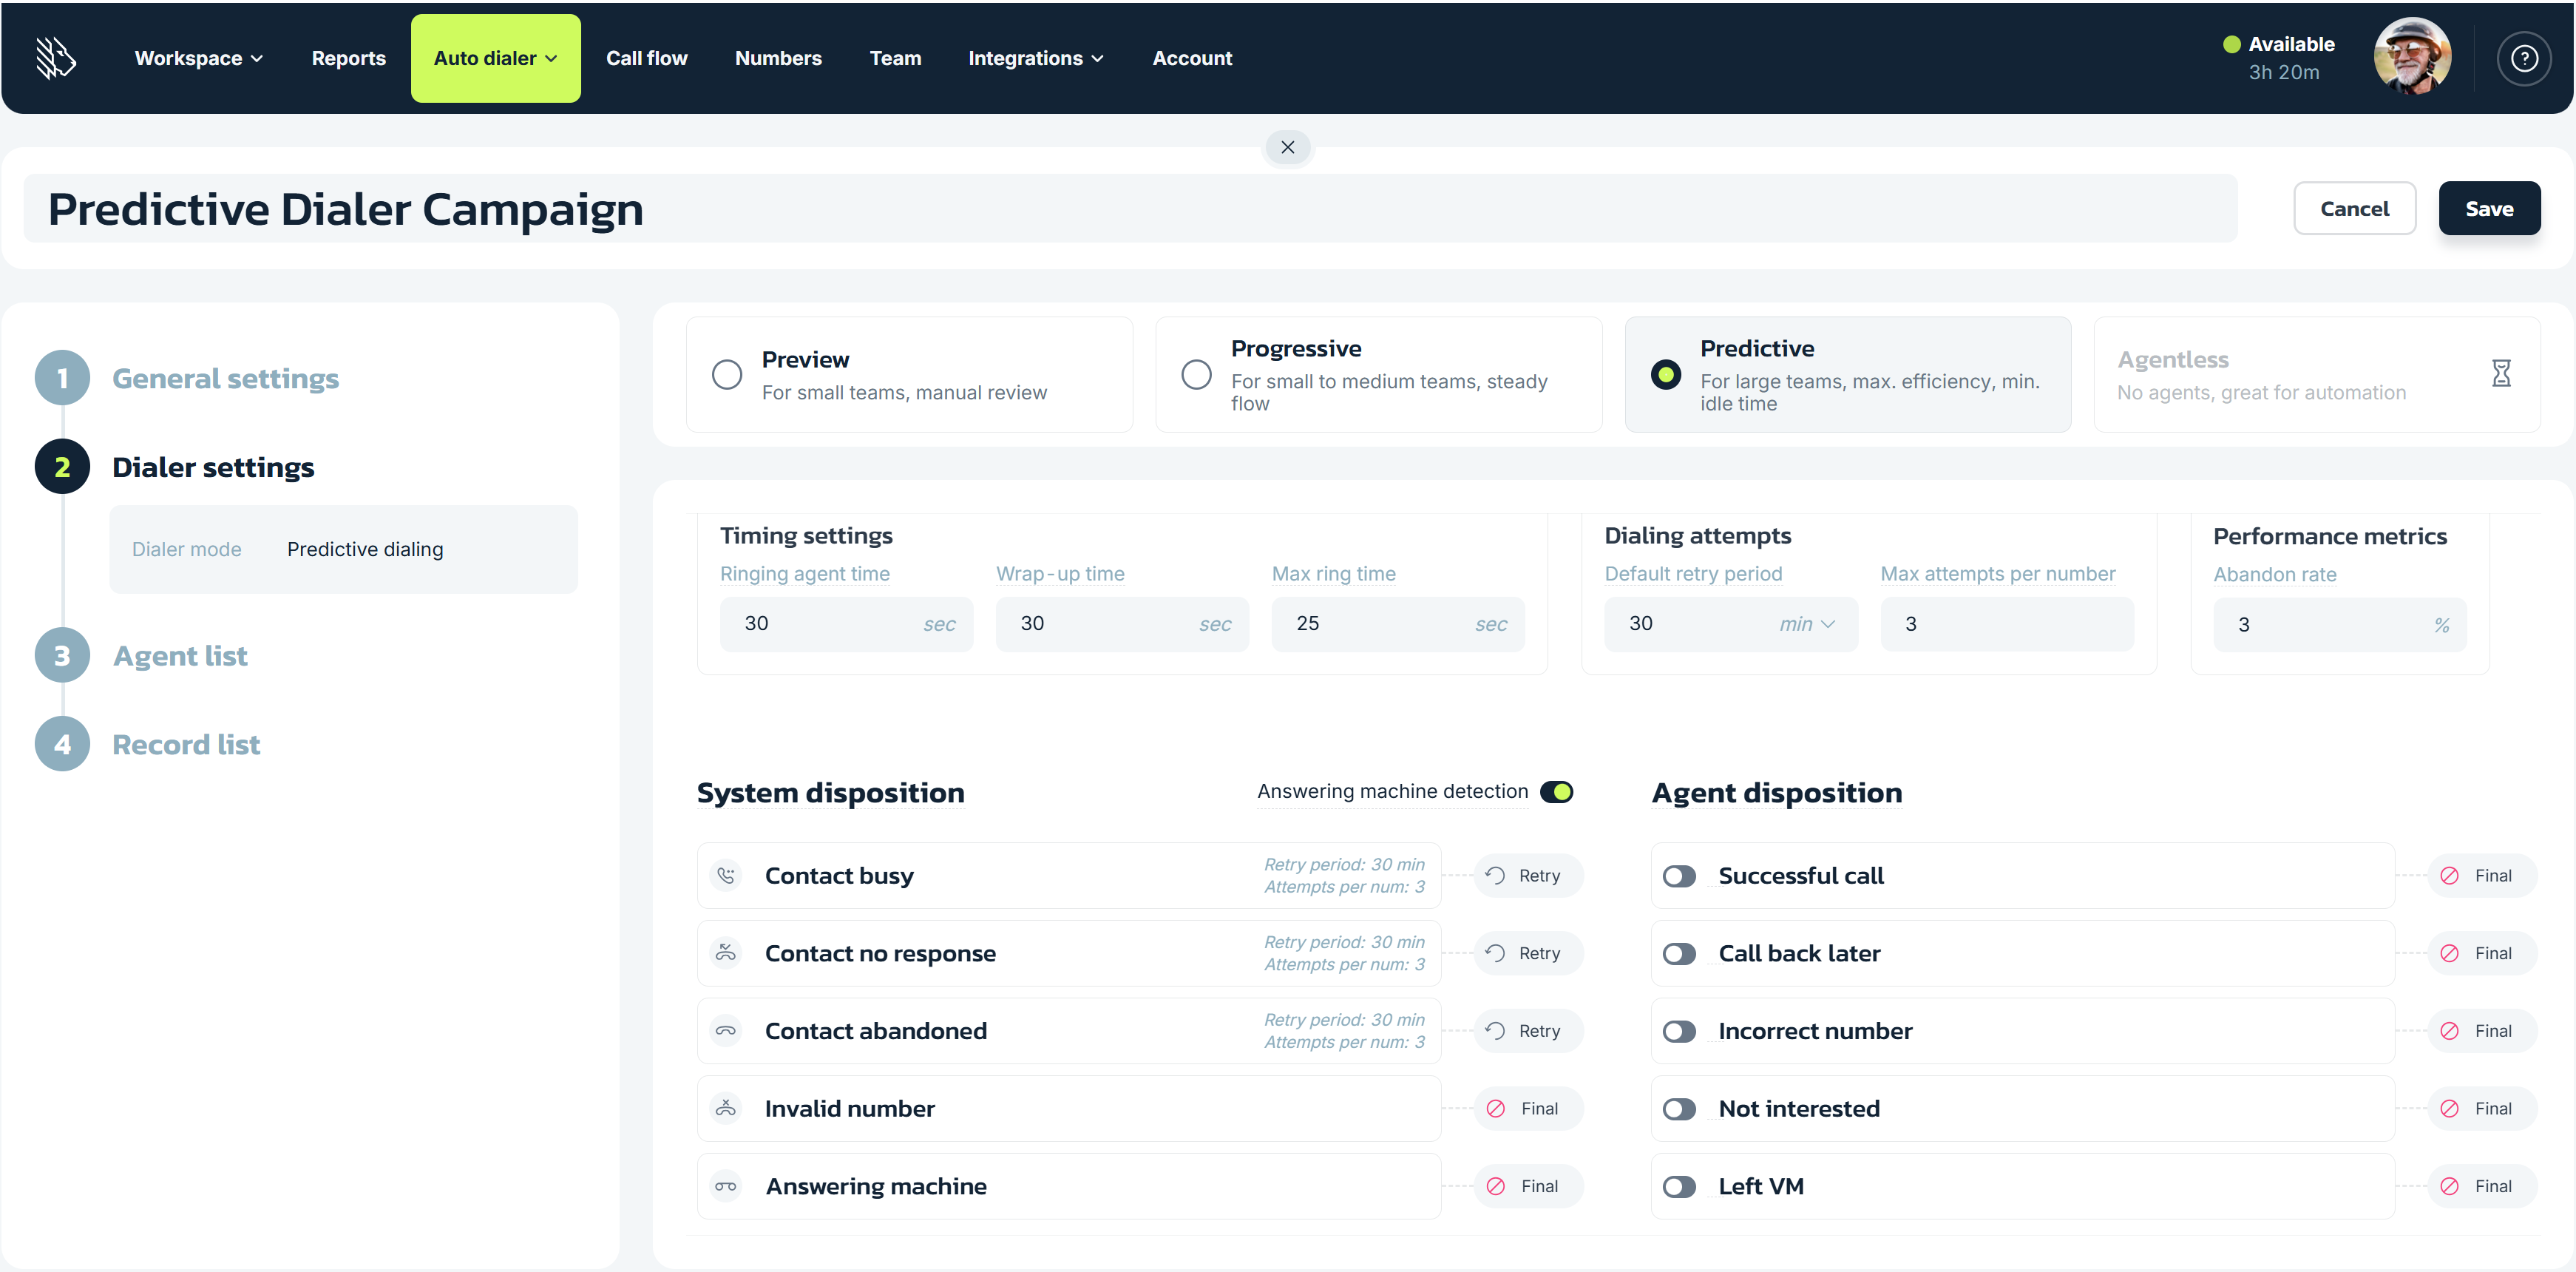This screenshot has width=2576, height=1272.
Task: Select the Progressive dialer mode radio
Action: (1196, 374)
